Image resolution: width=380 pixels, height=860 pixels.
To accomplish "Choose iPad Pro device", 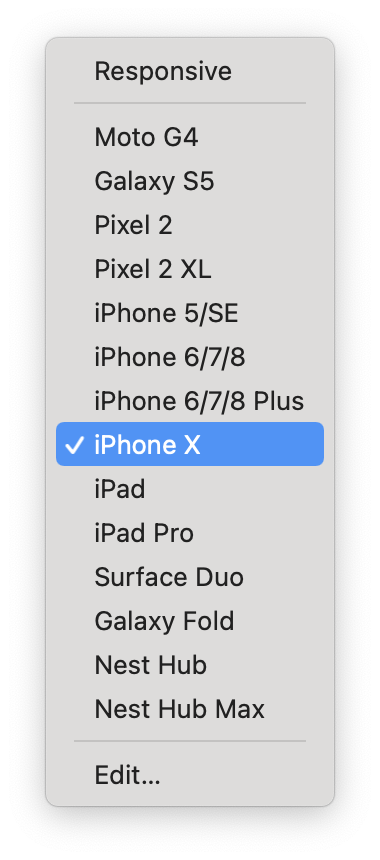I will (190, 533).
